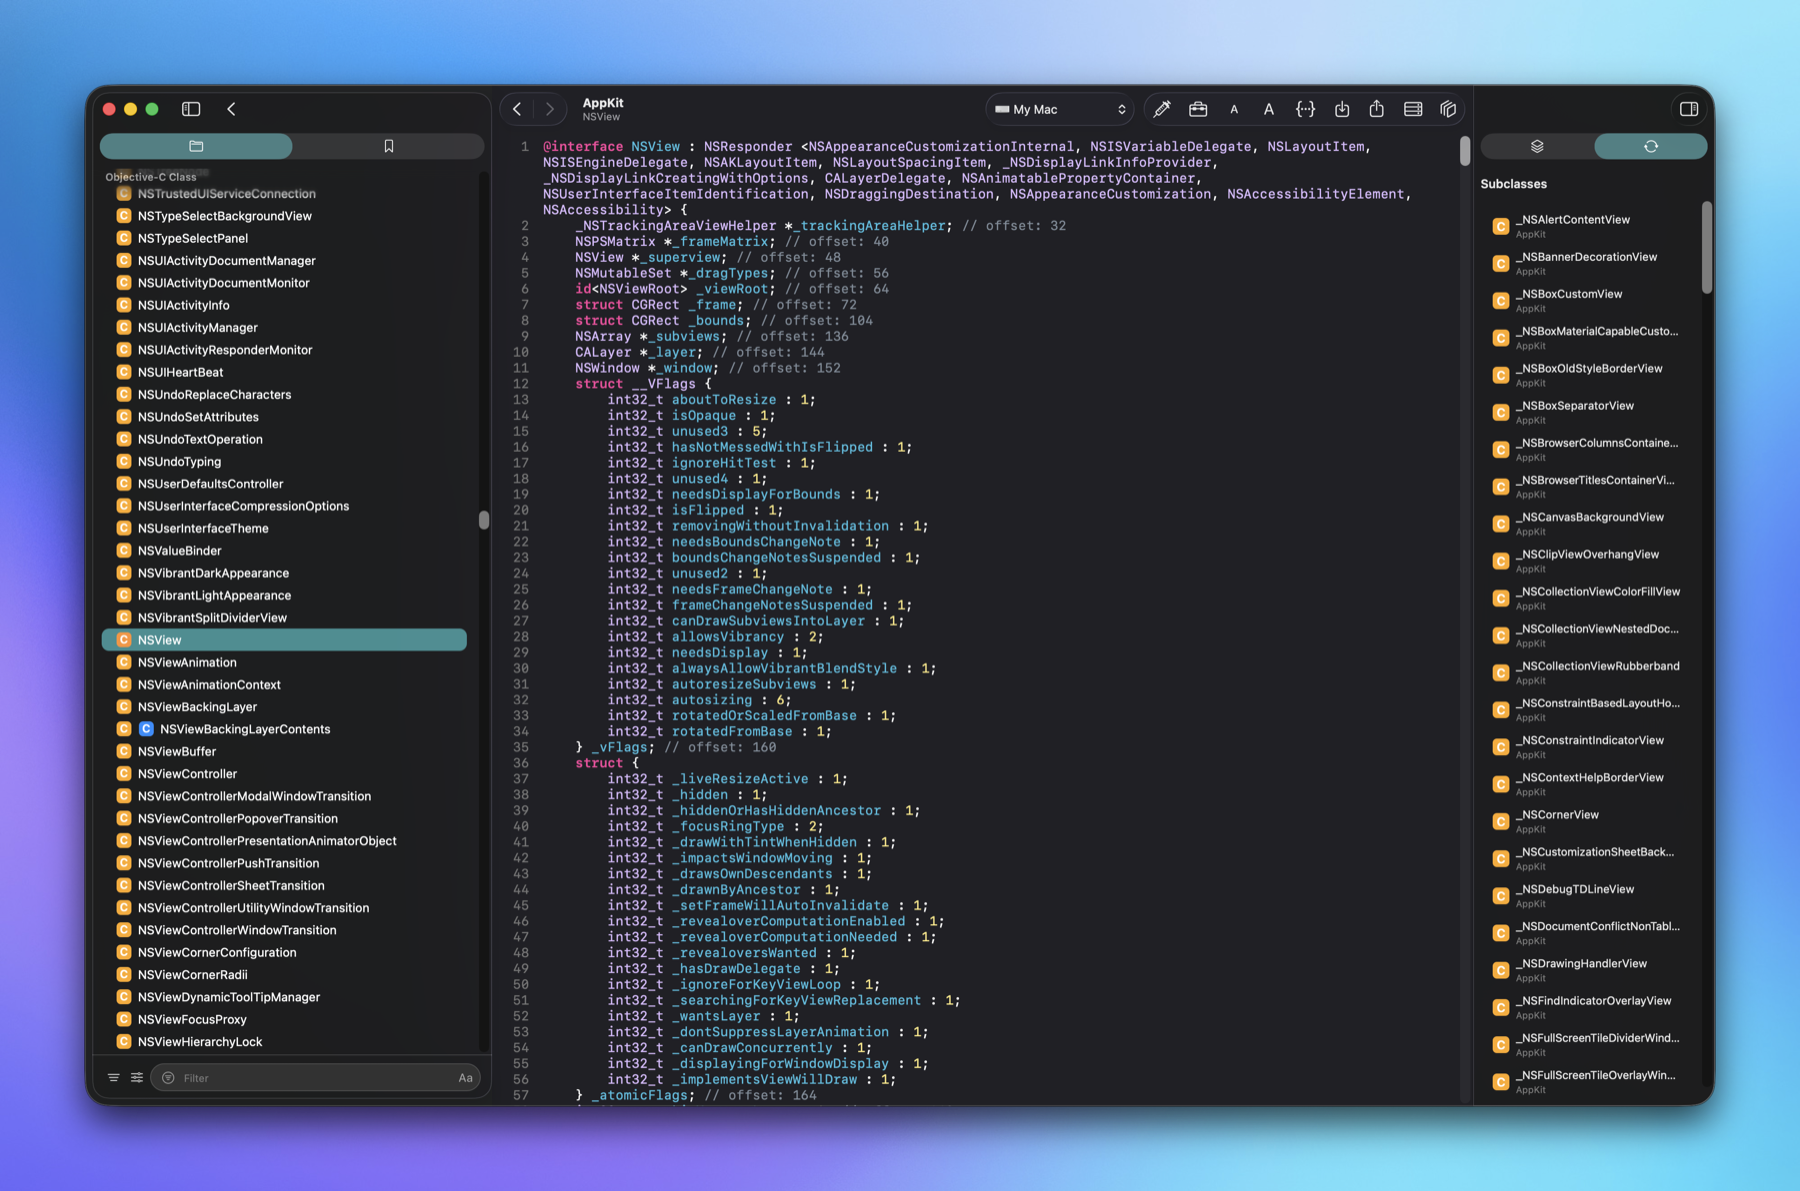Click the curly braces code icon

[x=1305, y=109]
